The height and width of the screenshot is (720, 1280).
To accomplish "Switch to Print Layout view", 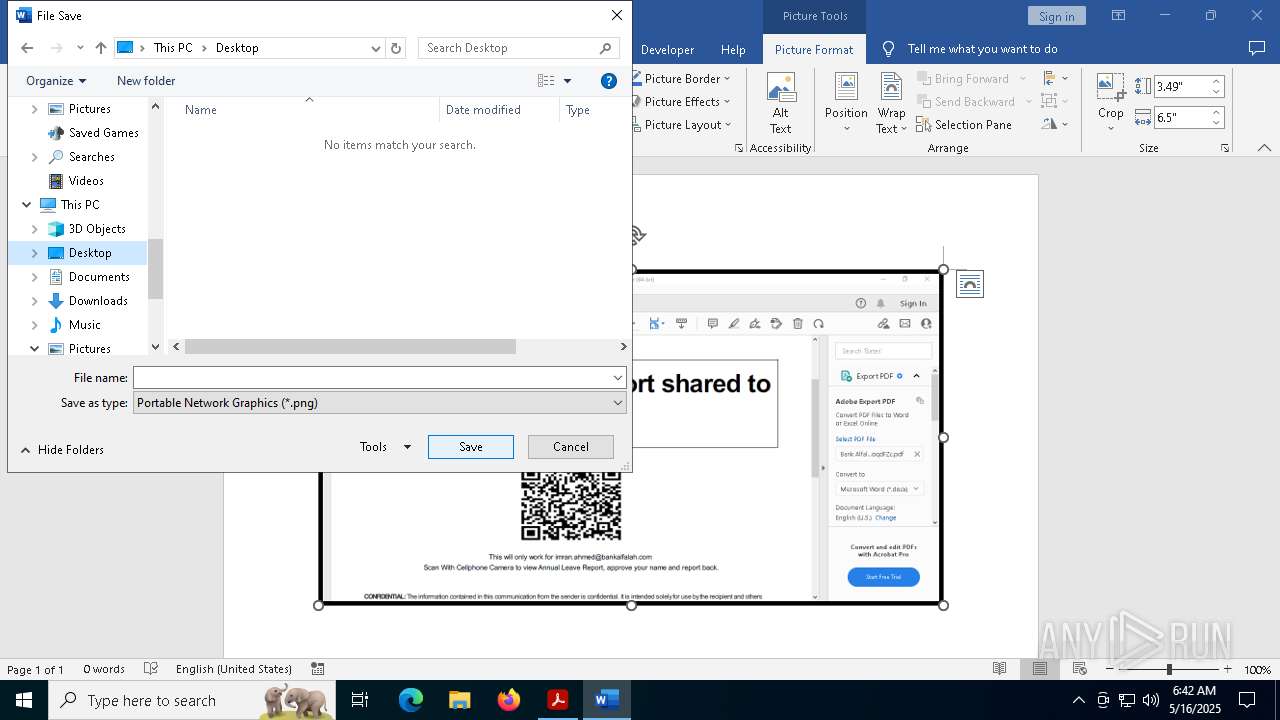I will [1040, 669].
